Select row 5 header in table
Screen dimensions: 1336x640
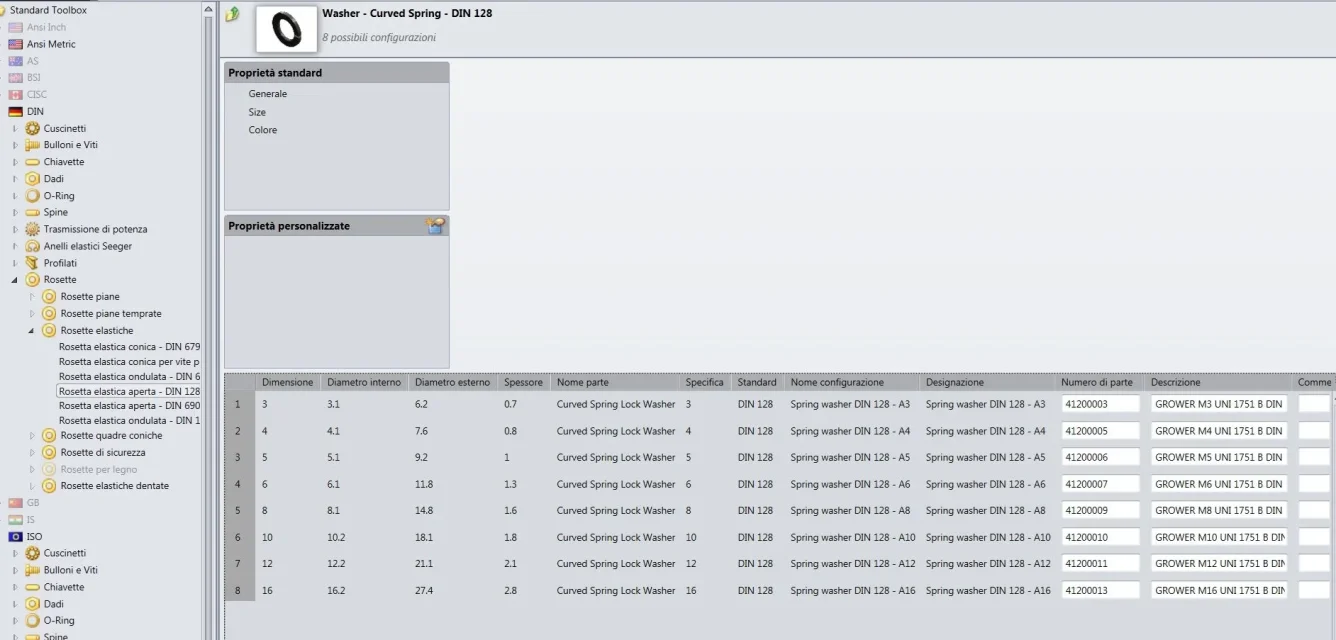[x=238, y=511]
